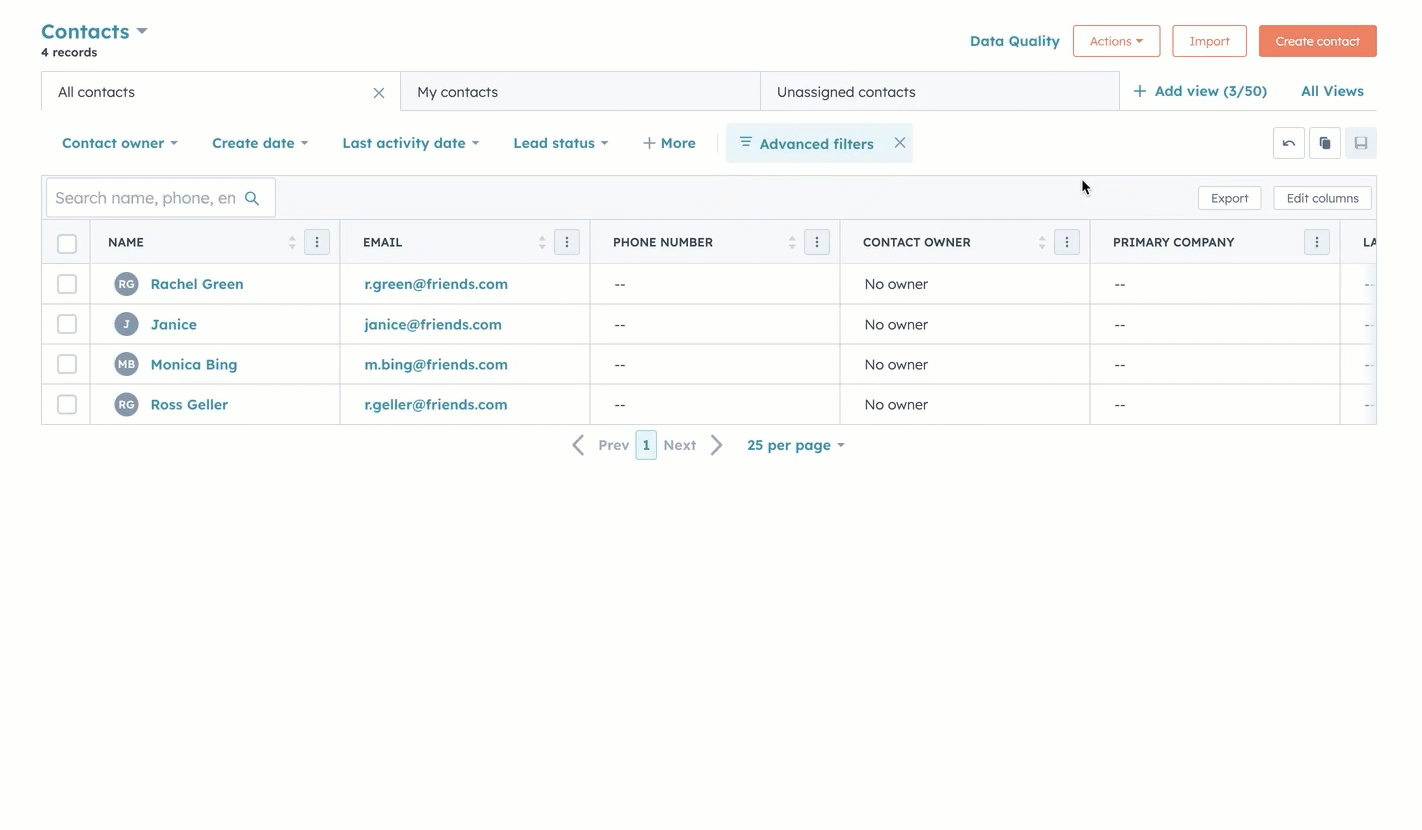
Task: Click email r.green@friends.com
Action: coord(436,284)
